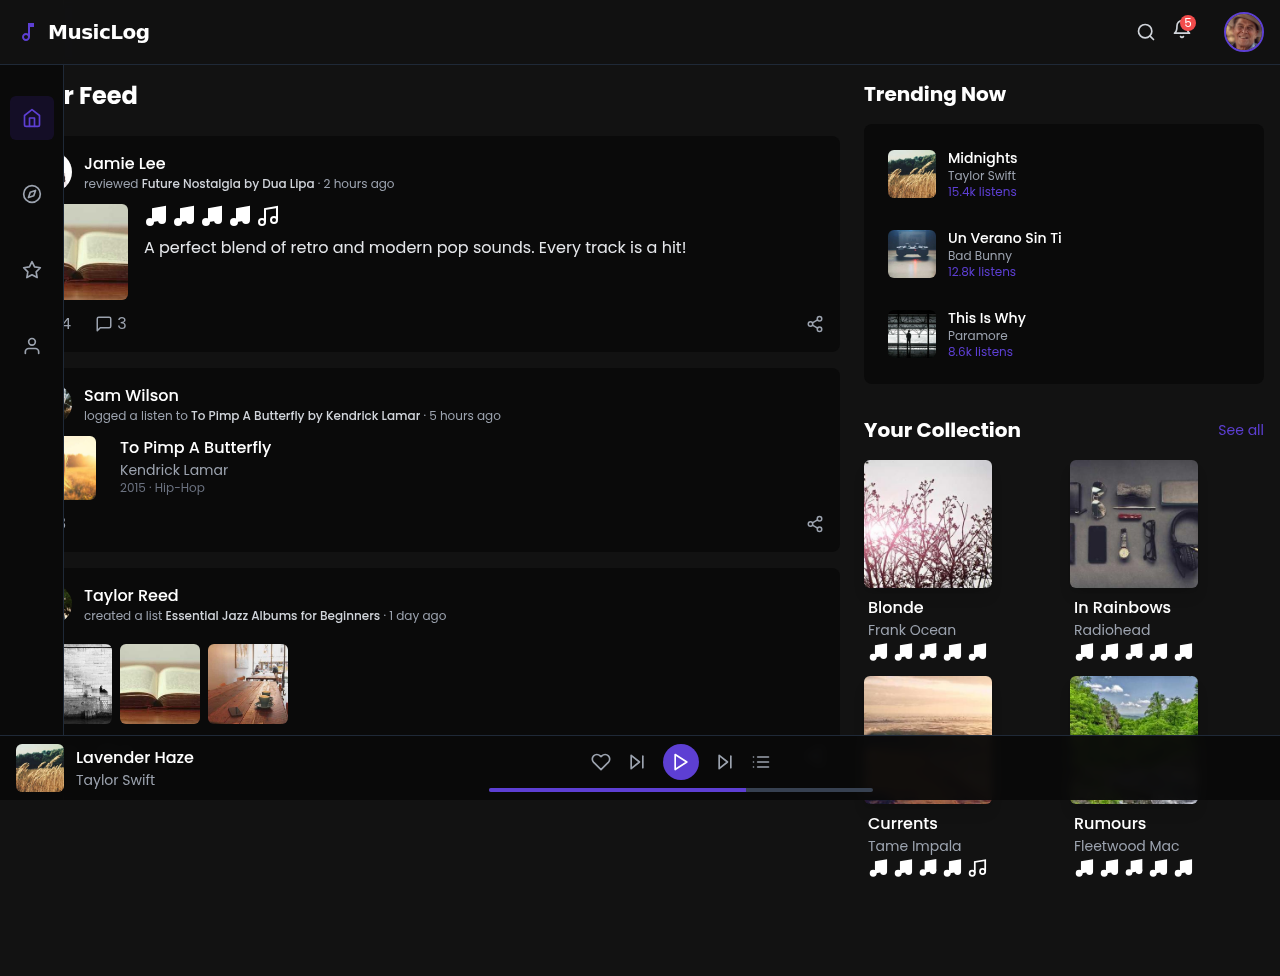Favorite the currently playing track with the heart
Viewport: 1280px width, 976px height.
tap(600, 762)
